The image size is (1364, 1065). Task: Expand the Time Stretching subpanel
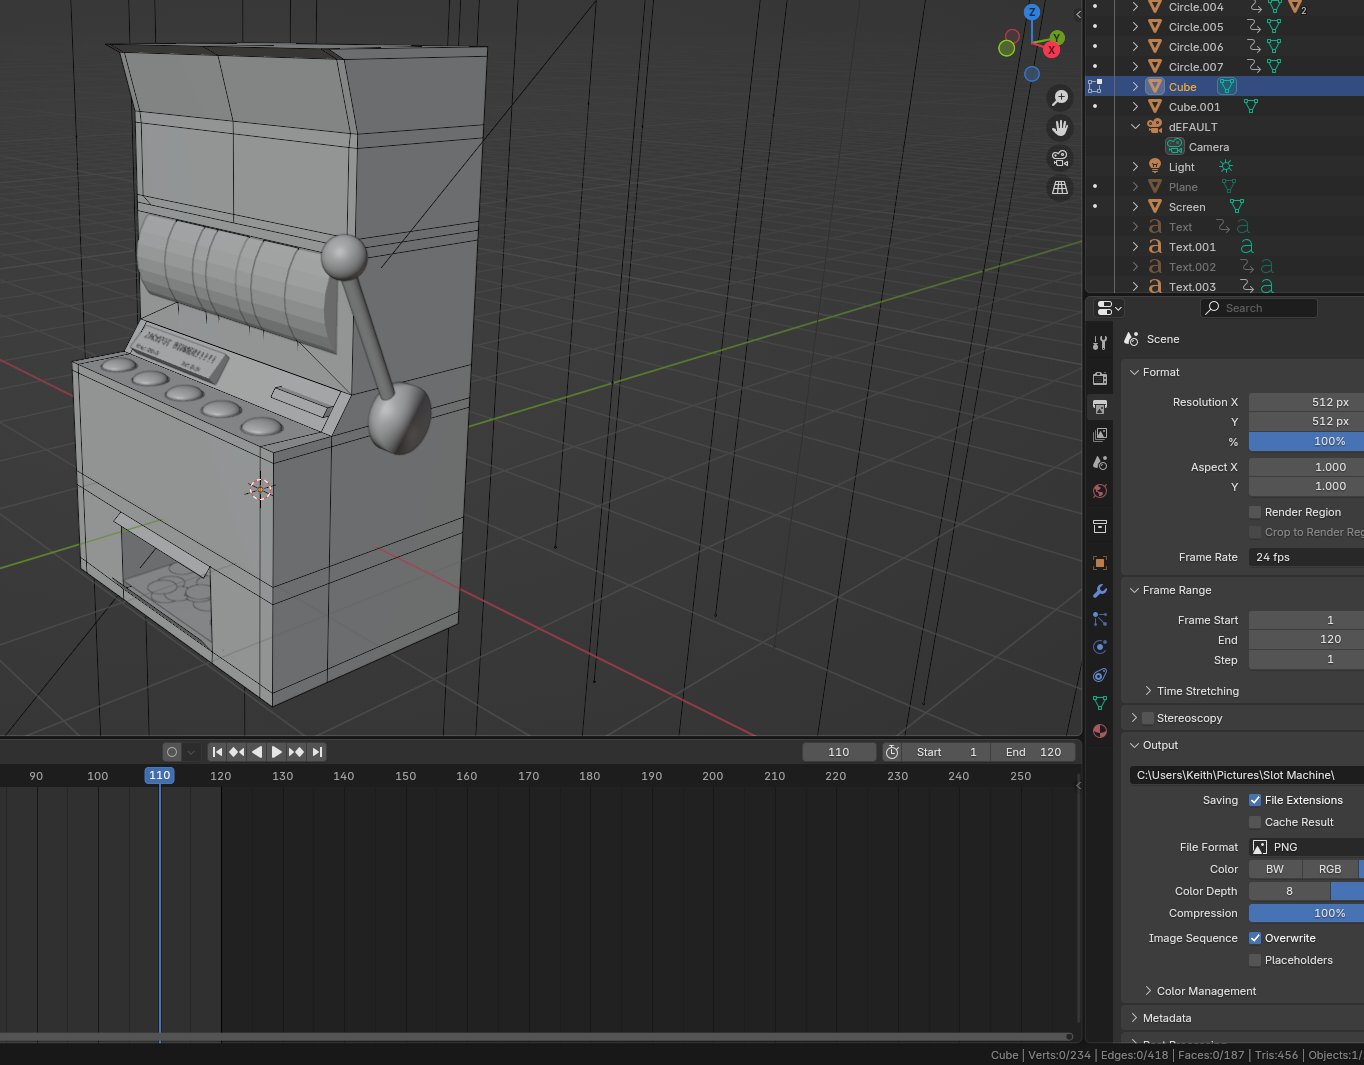tap(1148, 691)
